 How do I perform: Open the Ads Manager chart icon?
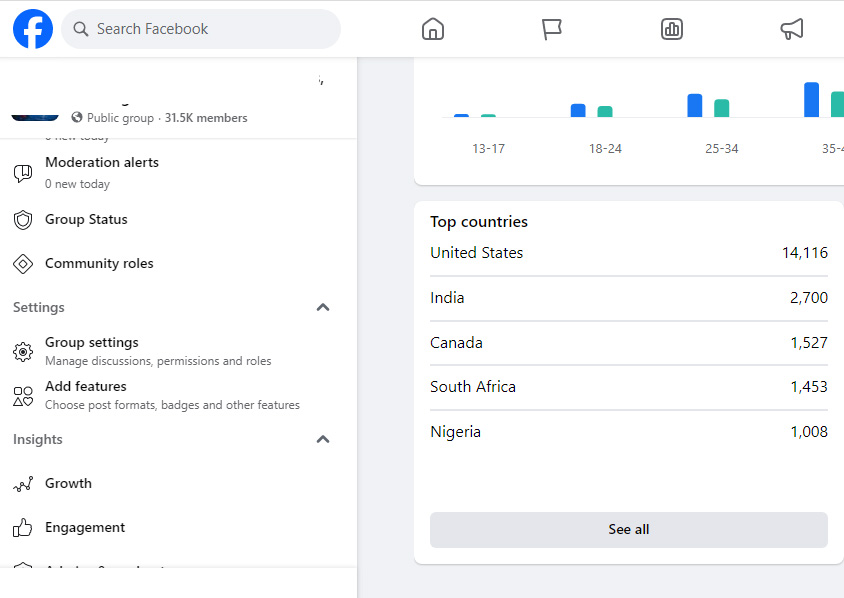[672, 29]
